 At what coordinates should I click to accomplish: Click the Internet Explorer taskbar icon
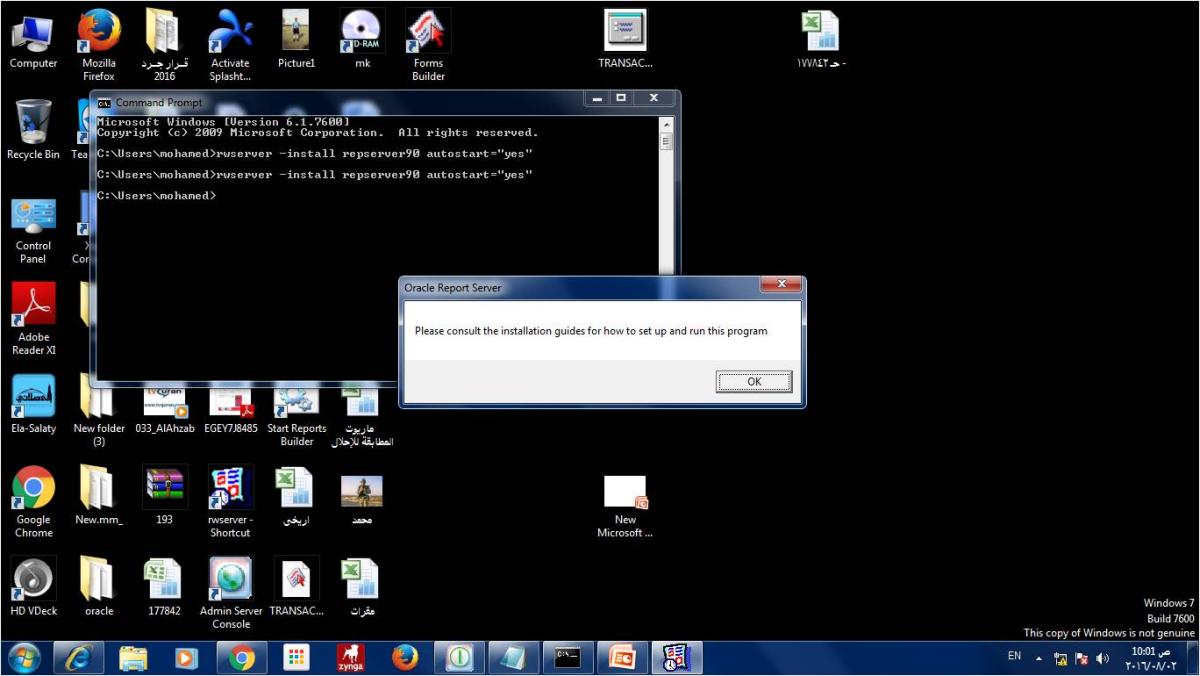(x=78, y=657)
